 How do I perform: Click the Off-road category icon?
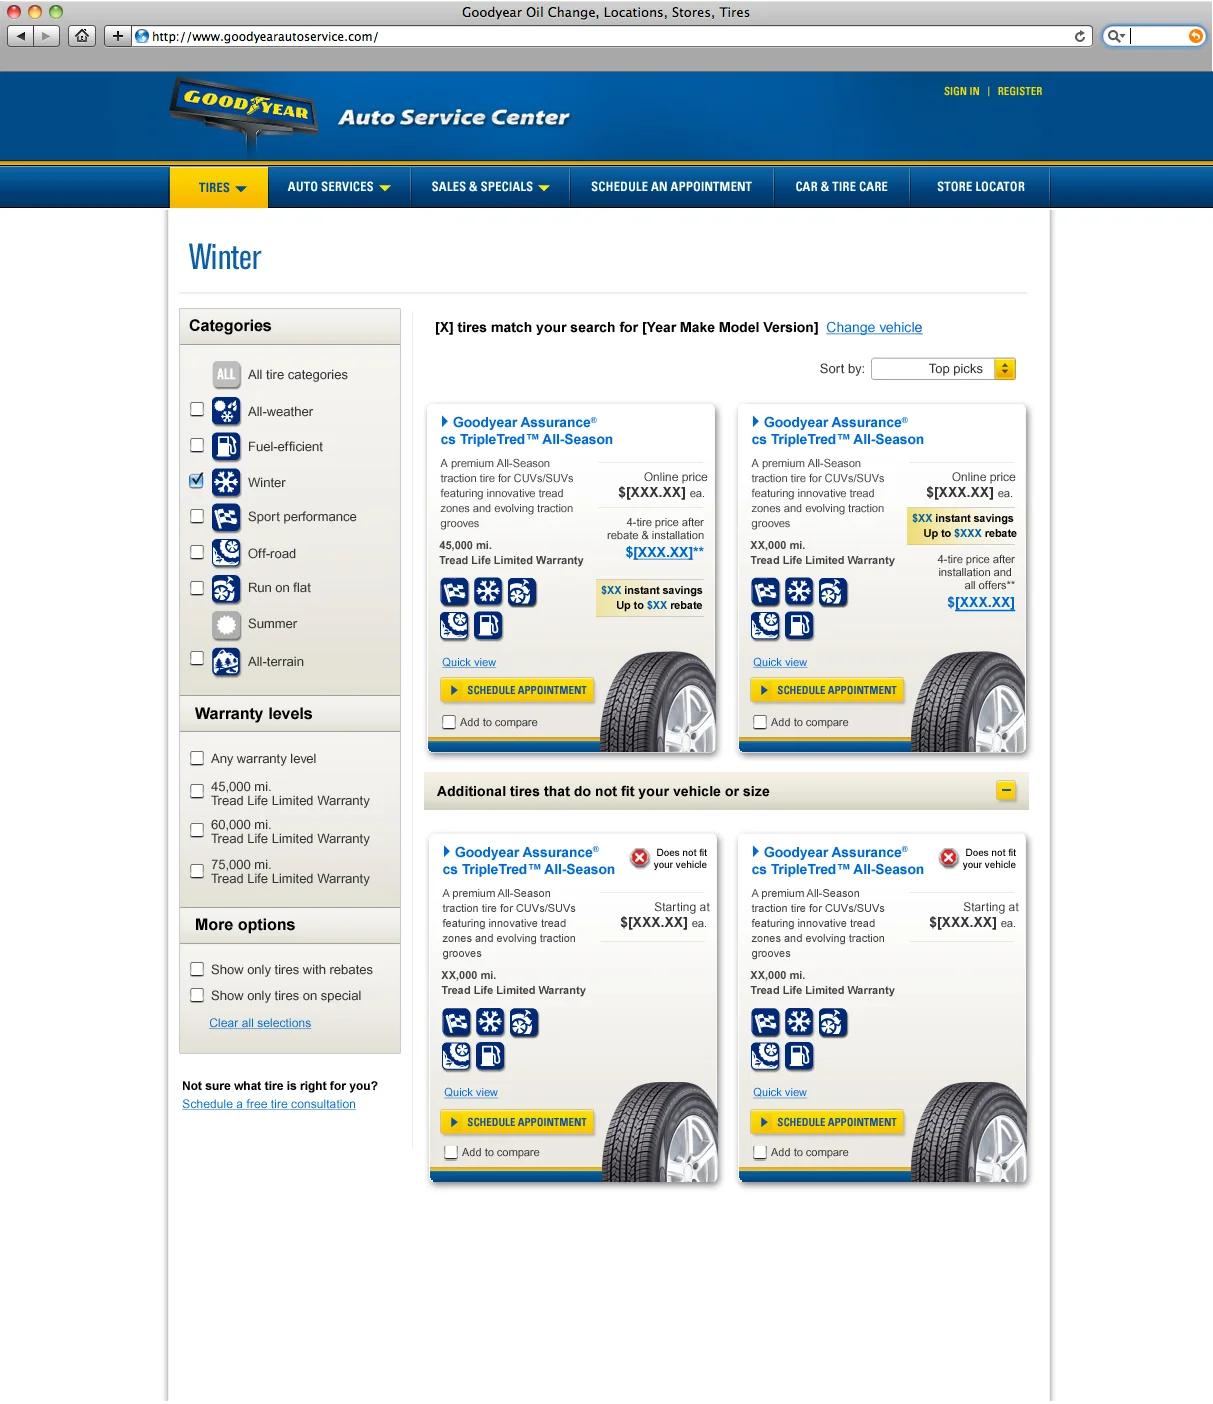click(226, 553)
